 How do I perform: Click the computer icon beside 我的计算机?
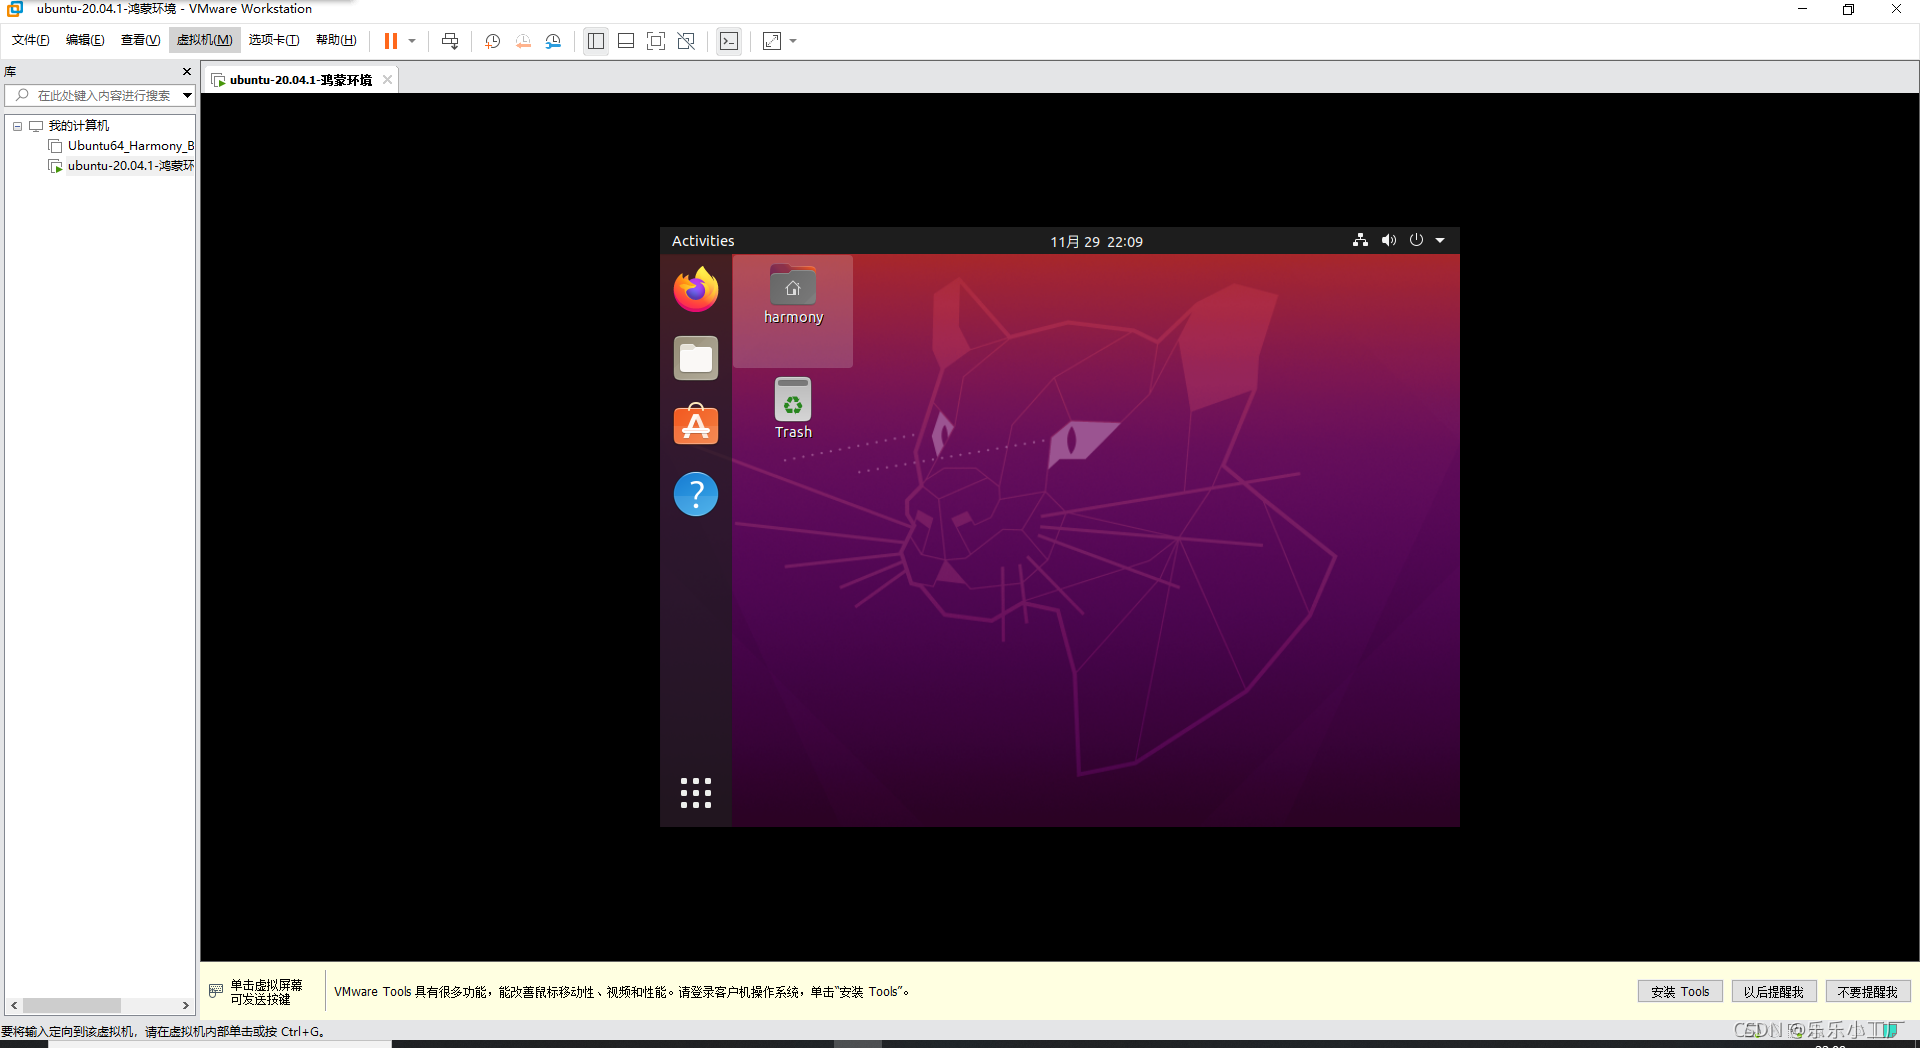(36, 126)
